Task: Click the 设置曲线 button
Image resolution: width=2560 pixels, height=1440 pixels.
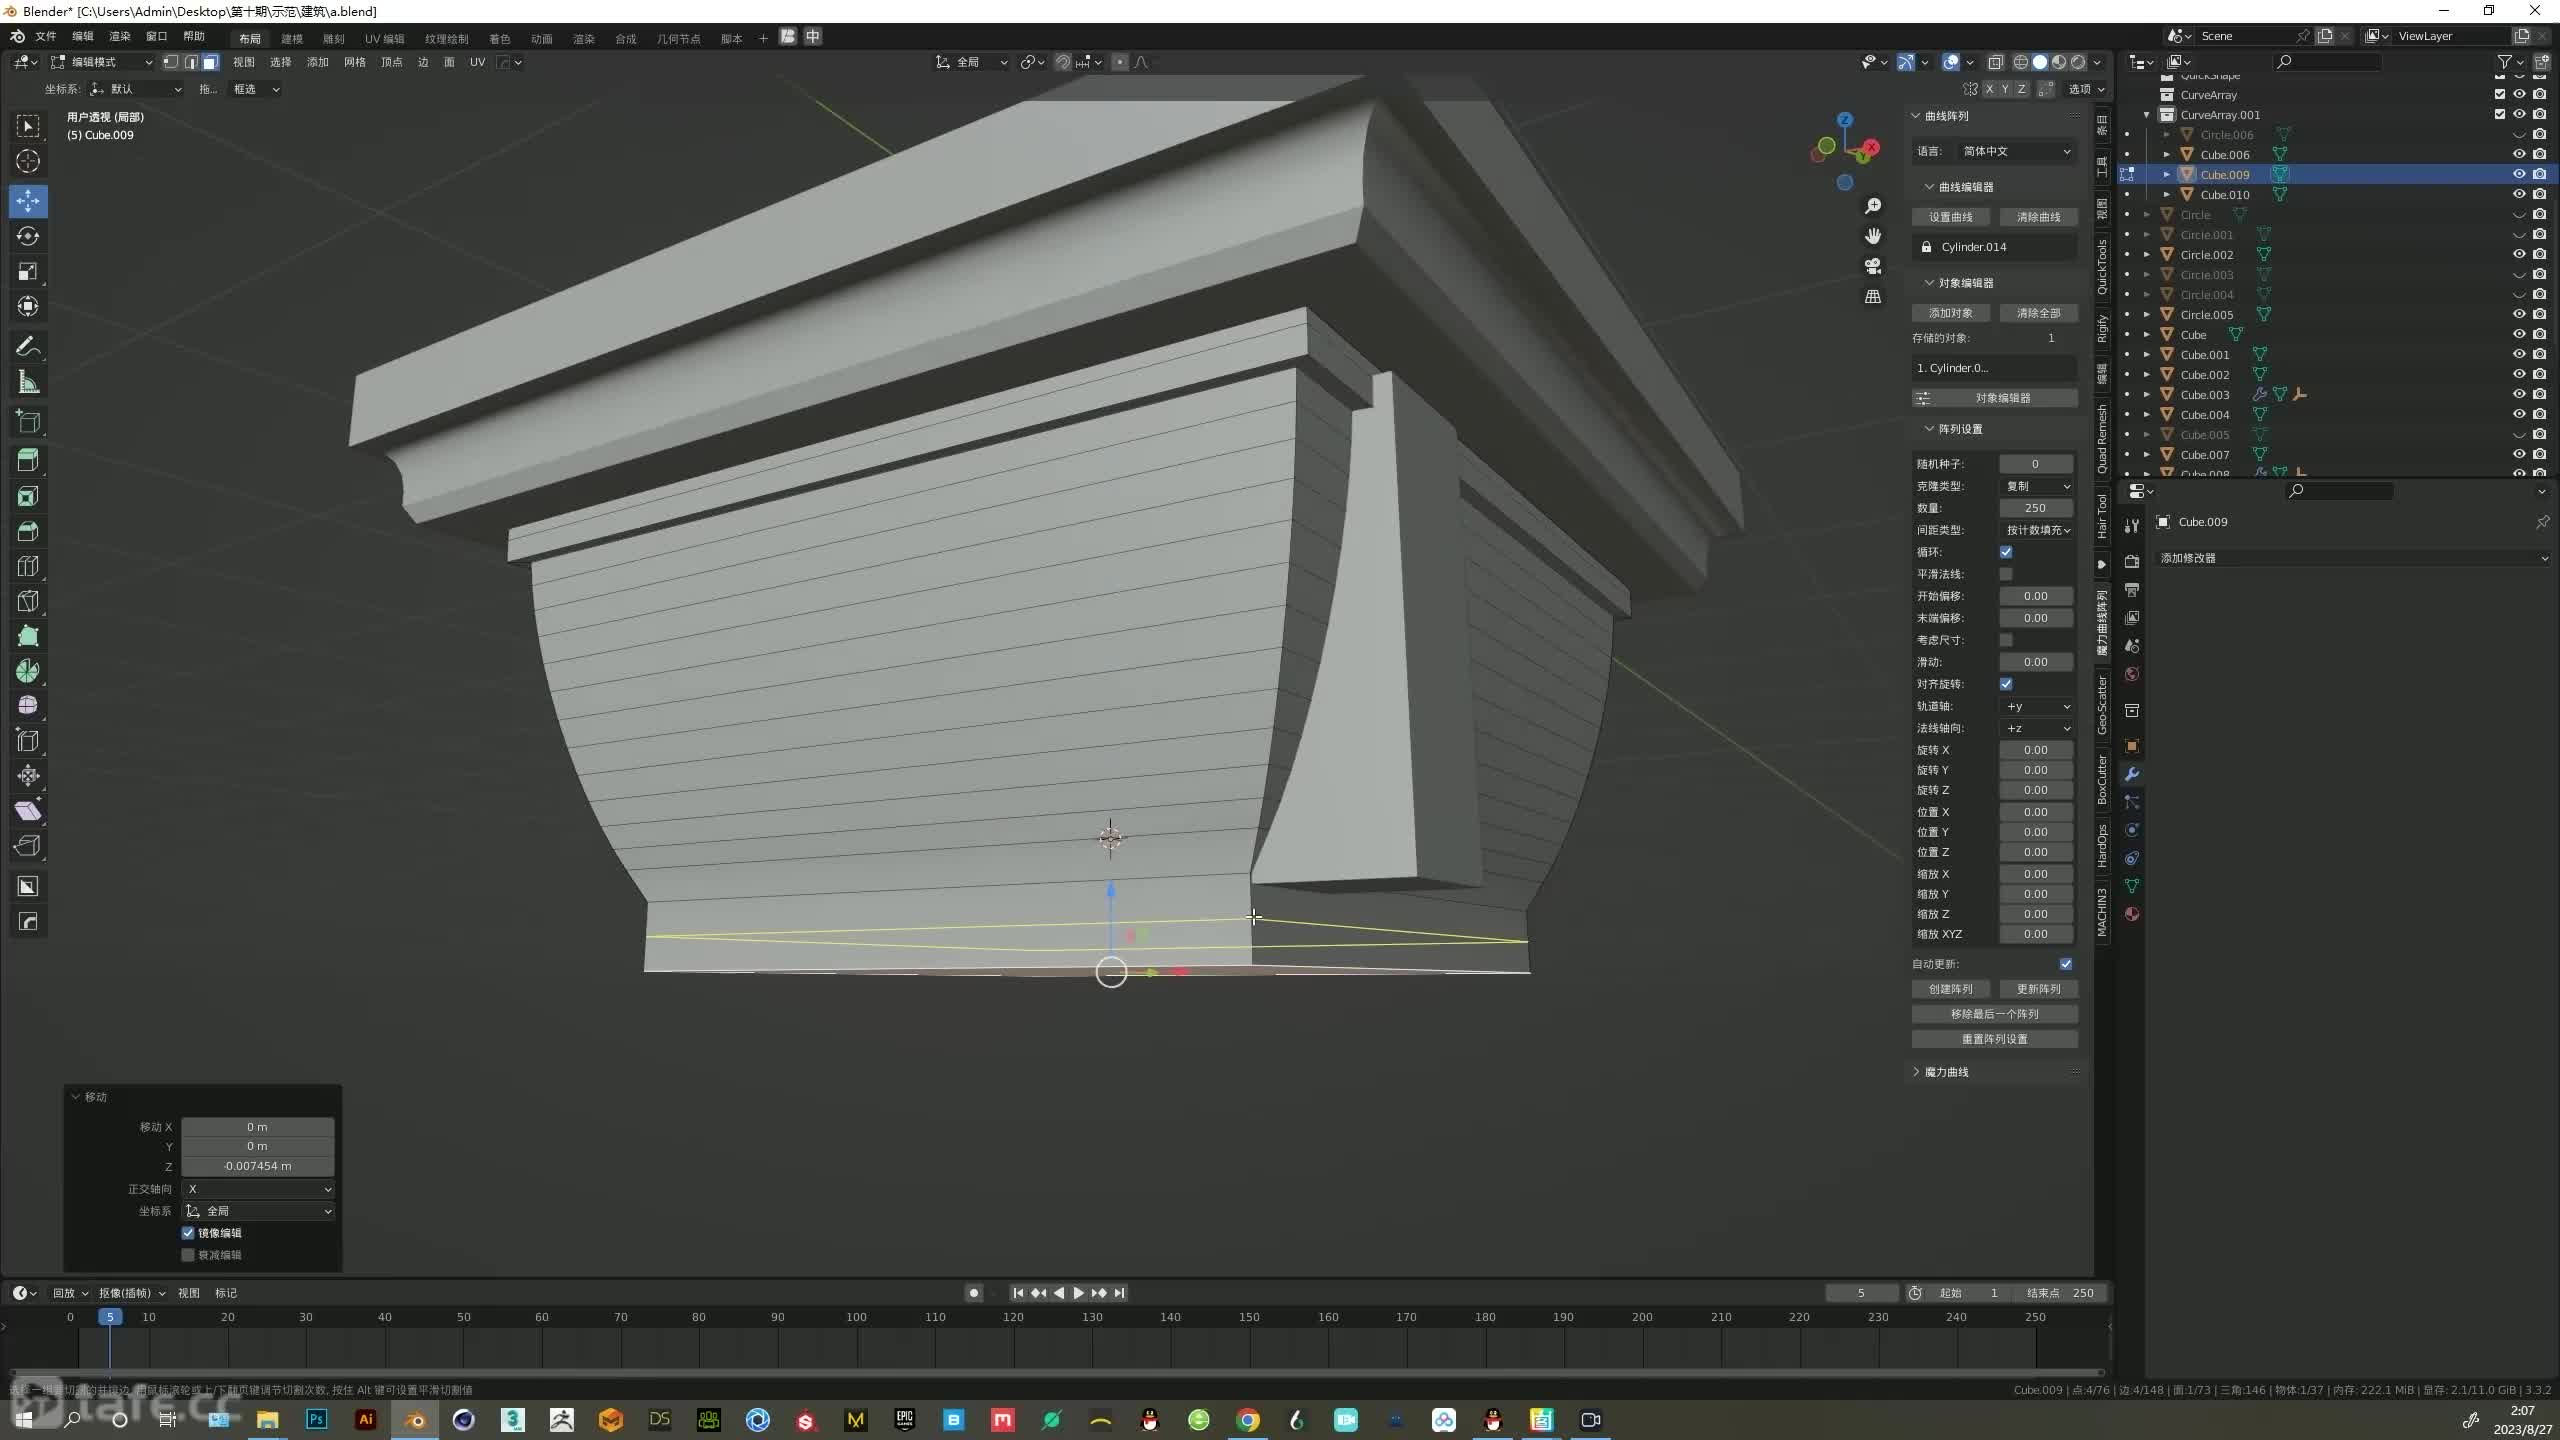Action: click(1951, 217)
